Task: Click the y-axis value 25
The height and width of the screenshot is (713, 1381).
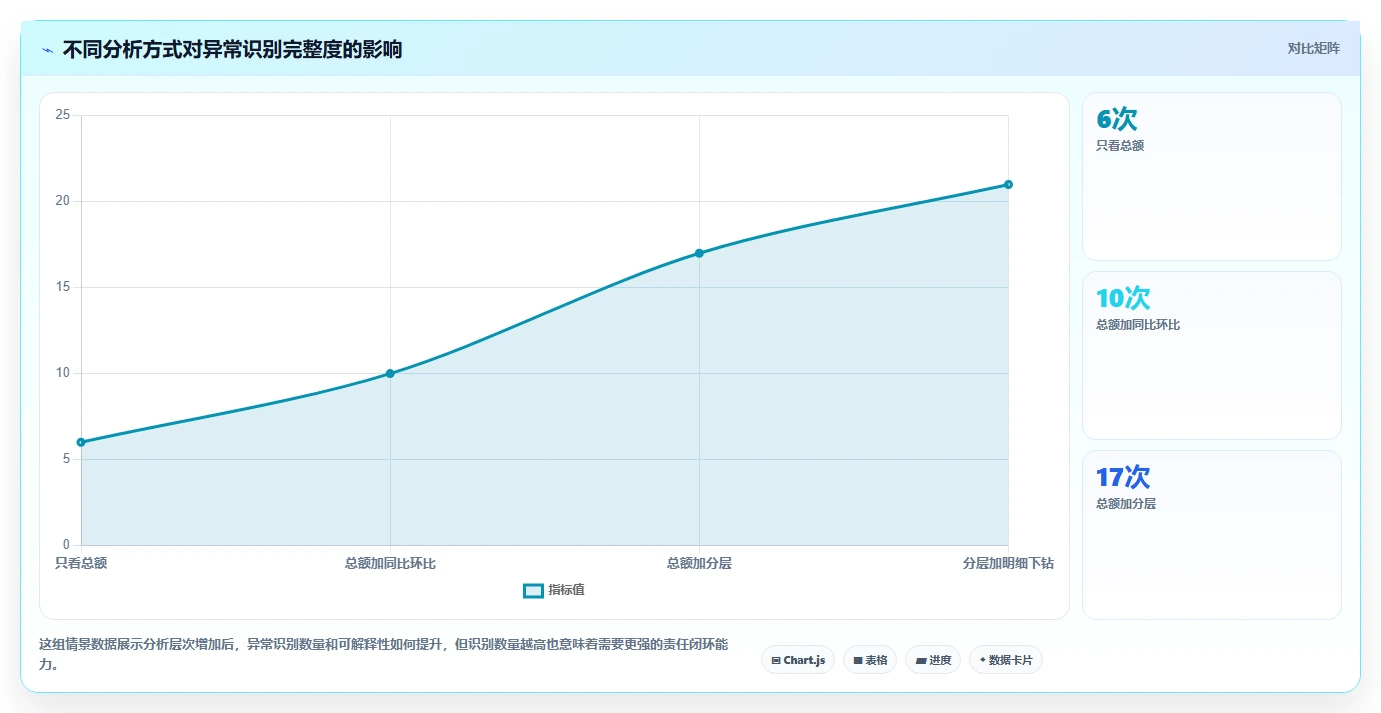Action: point(63,115)
